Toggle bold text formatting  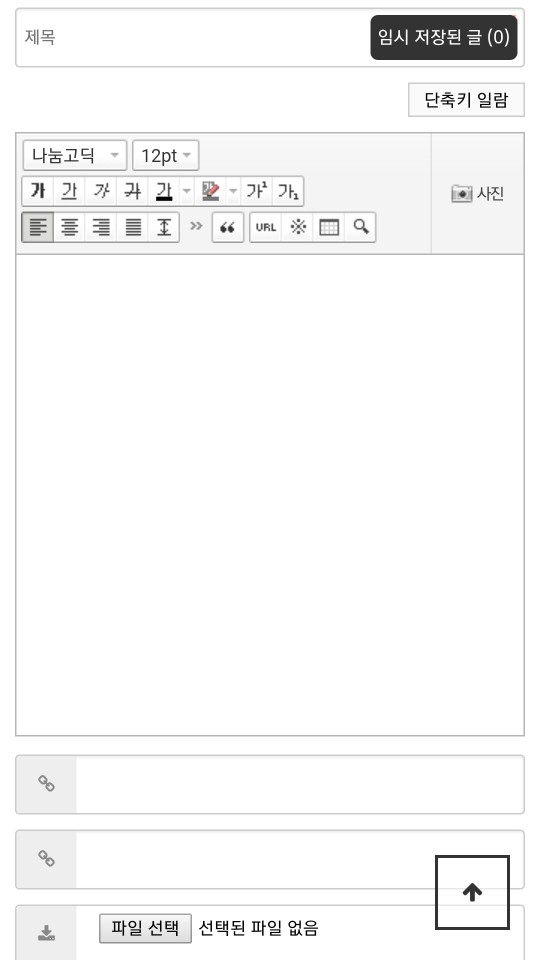(x=38, y=192)
